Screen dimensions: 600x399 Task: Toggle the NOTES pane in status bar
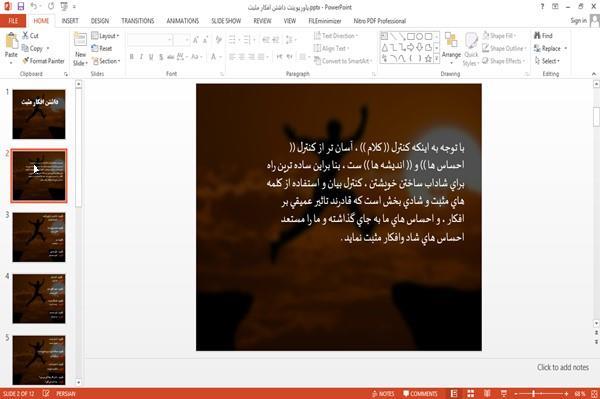pyautogui.click(x=383, y=394)
